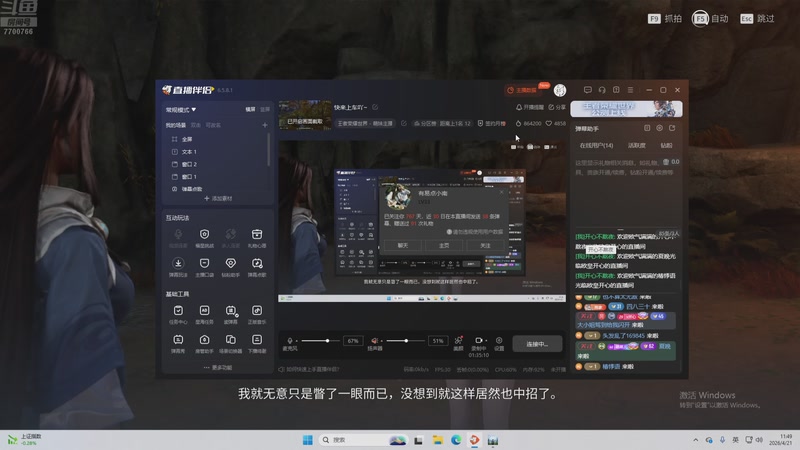
Task: Click the 连接中... button
Action: 537,344
